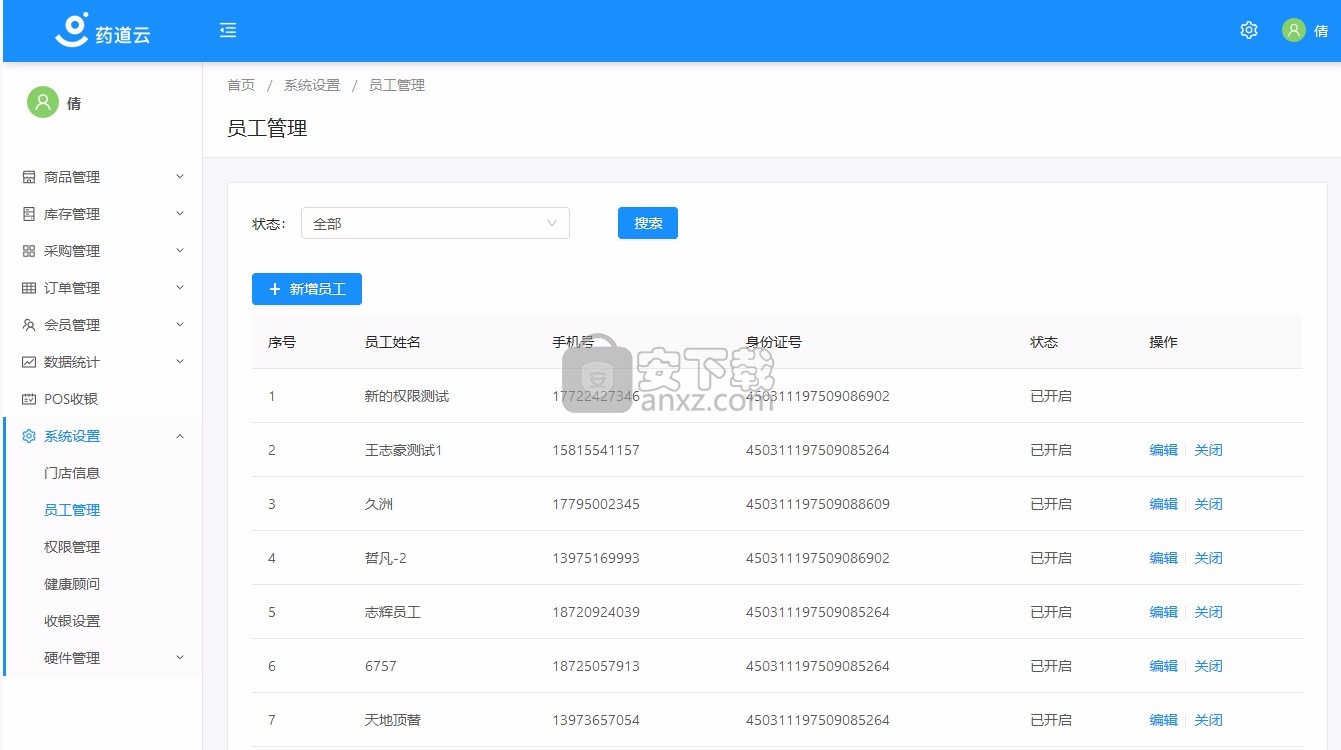Expand the 会员管理 menu chevron
Screen dimensions: 1341x750
[x=180, y=324]
